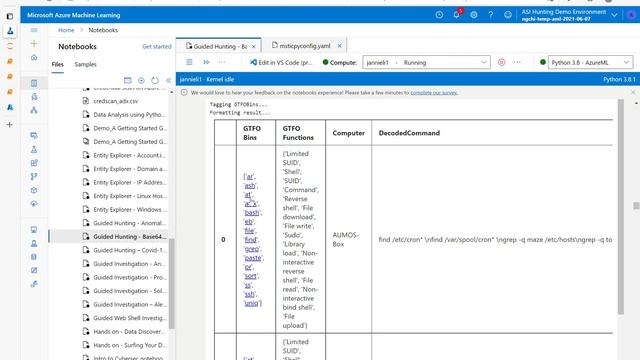Close the msticpyconfig.yaml tab
Screen dimensions: 640x360
point(339,46)
